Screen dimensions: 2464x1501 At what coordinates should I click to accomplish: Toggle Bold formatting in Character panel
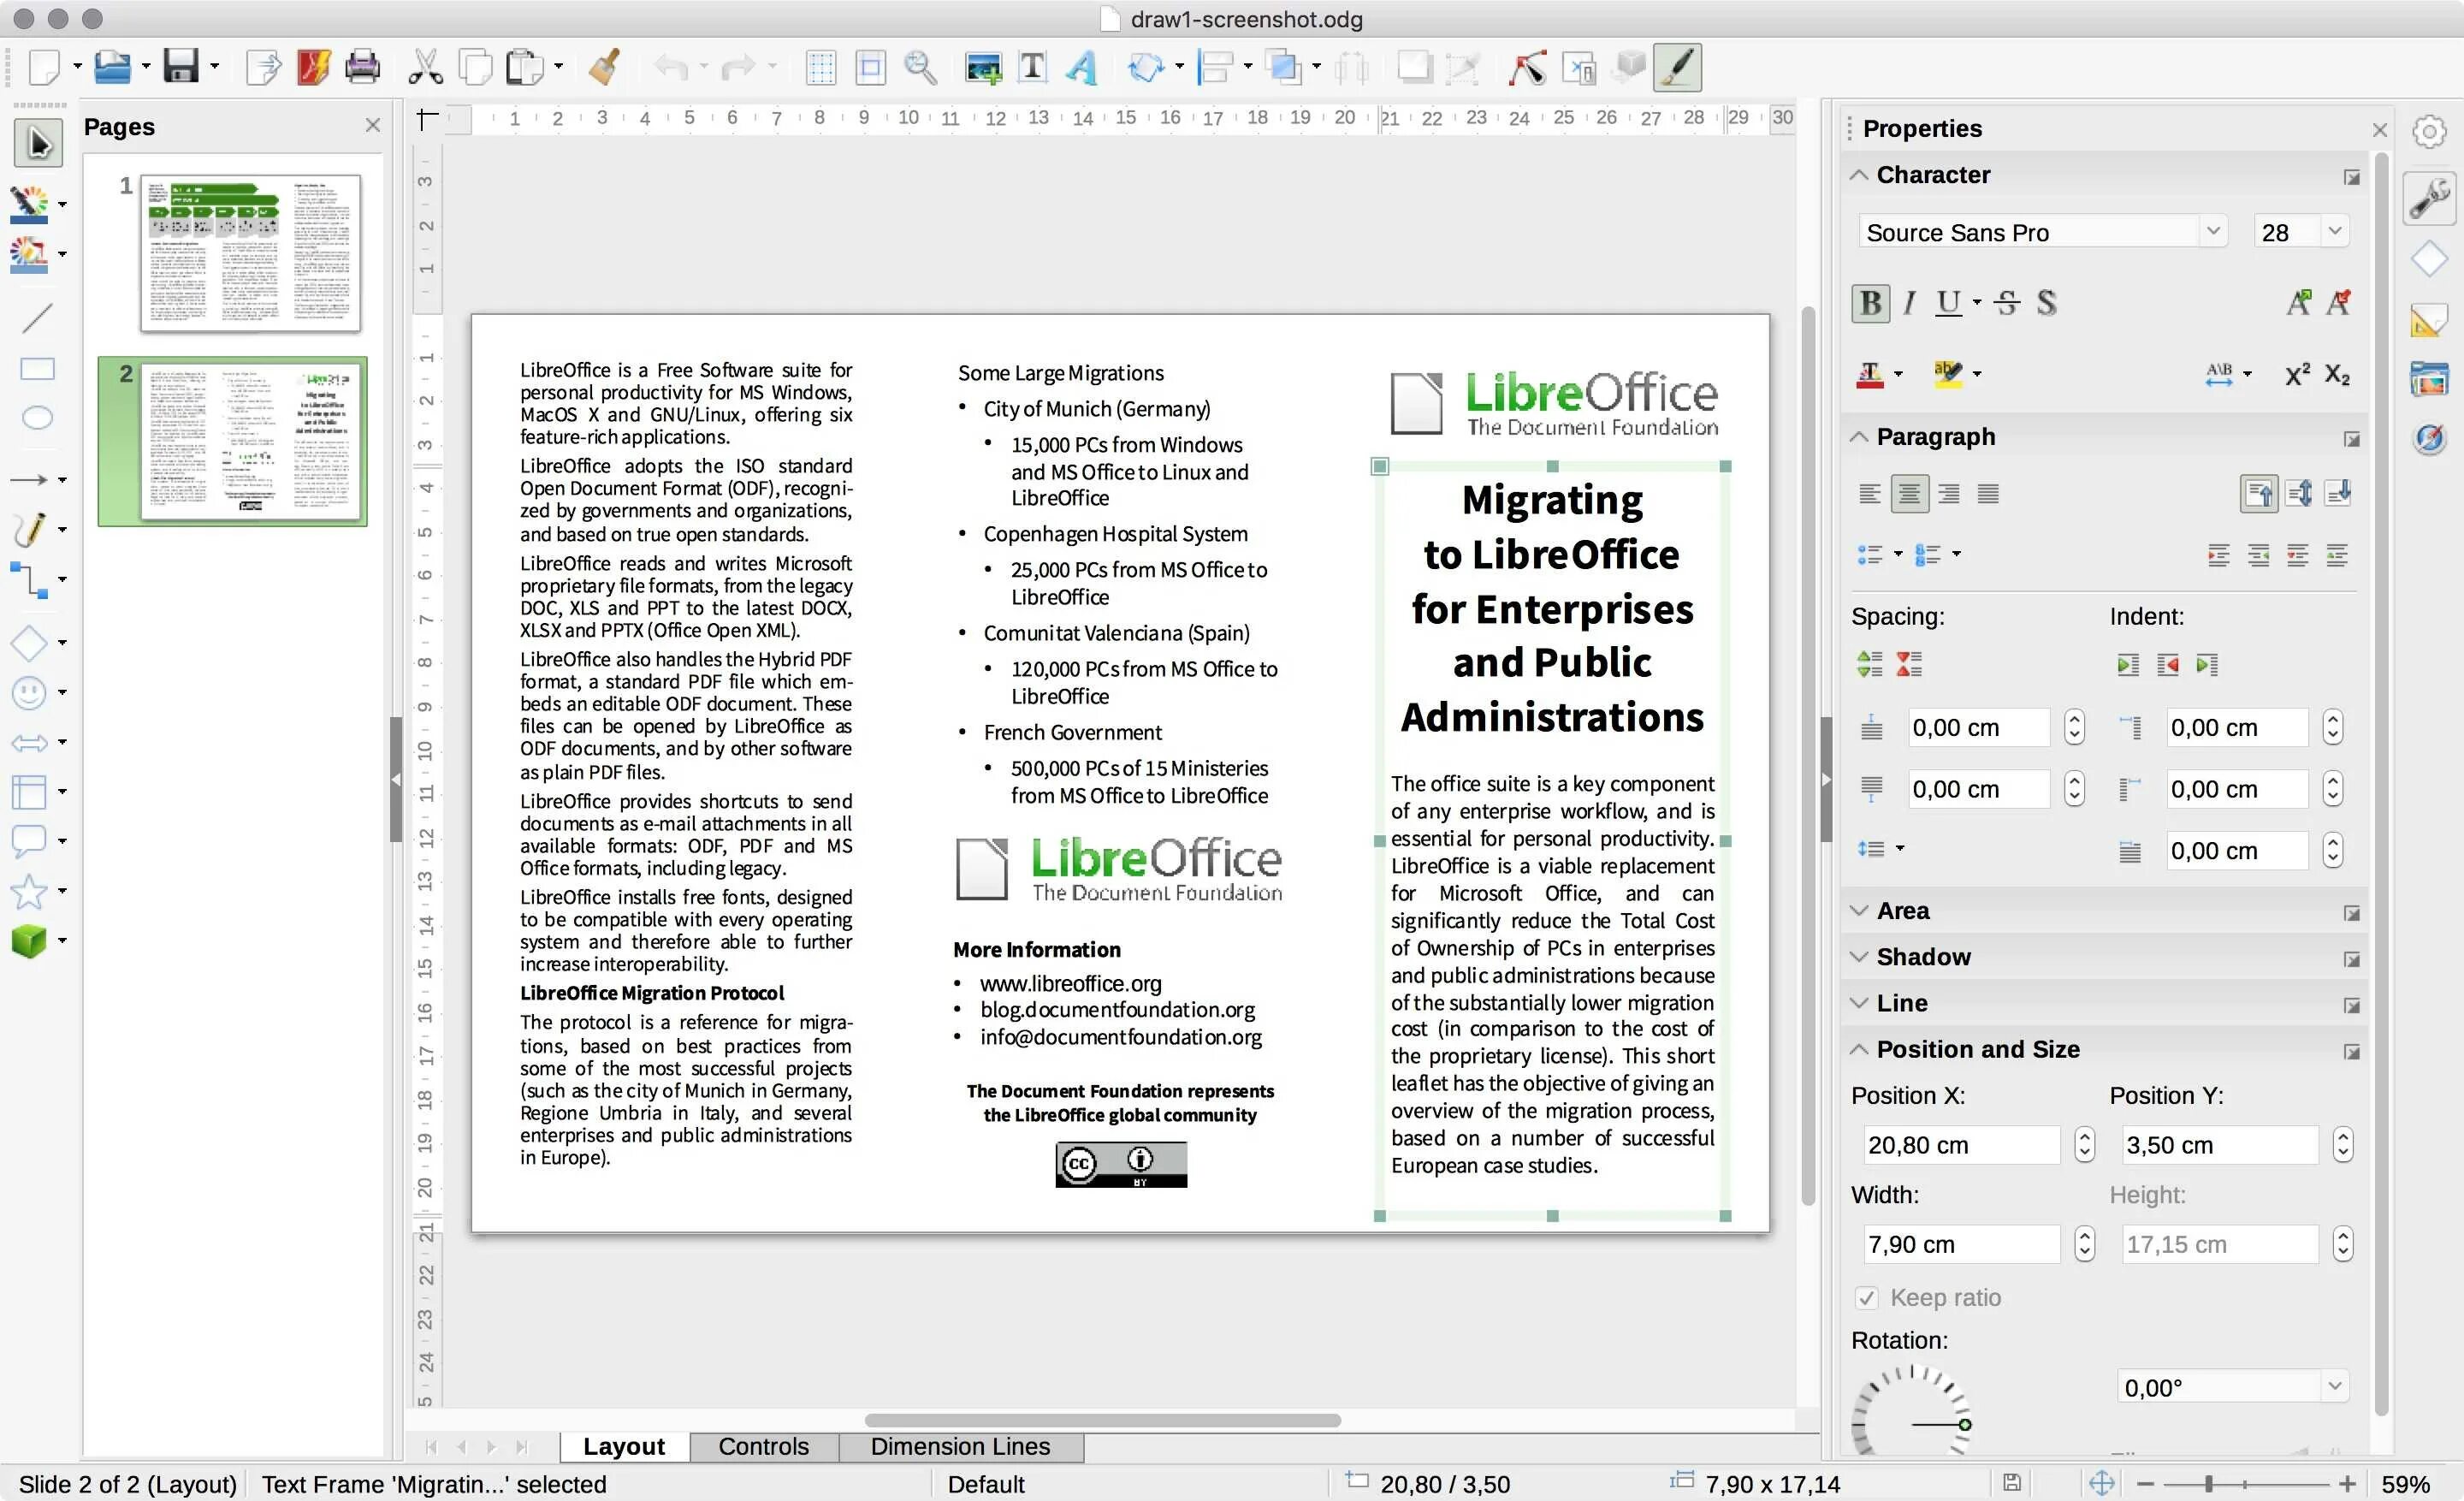coord(1869,302)
